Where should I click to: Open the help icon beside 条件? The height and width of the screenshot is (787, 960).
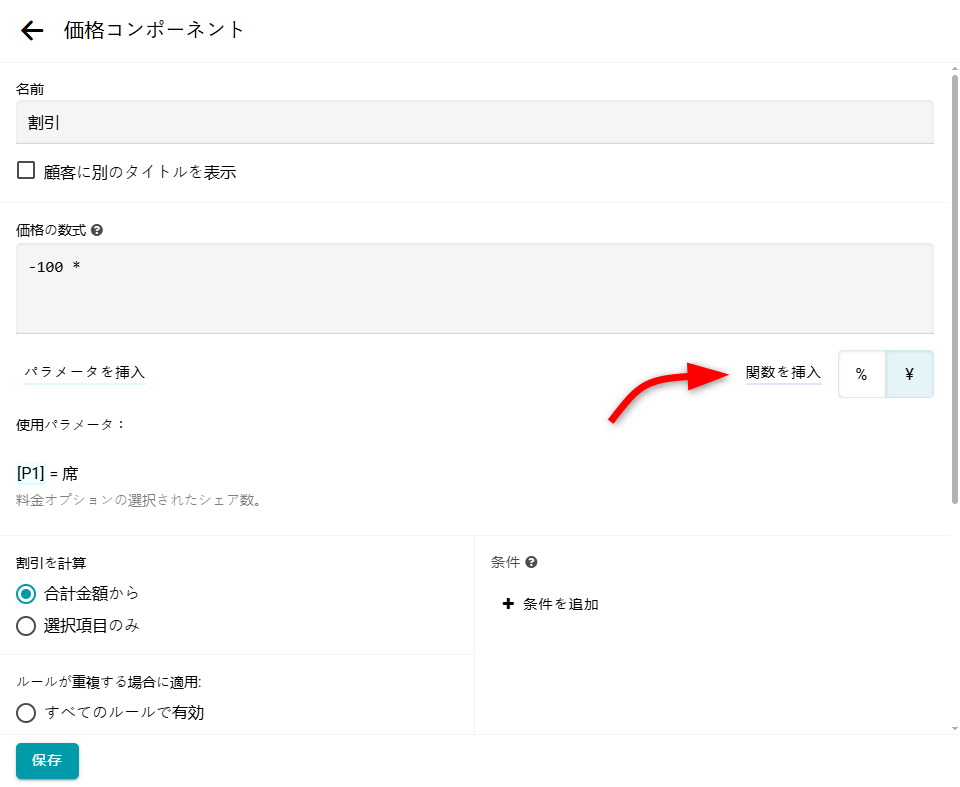[x=531, y=562]
